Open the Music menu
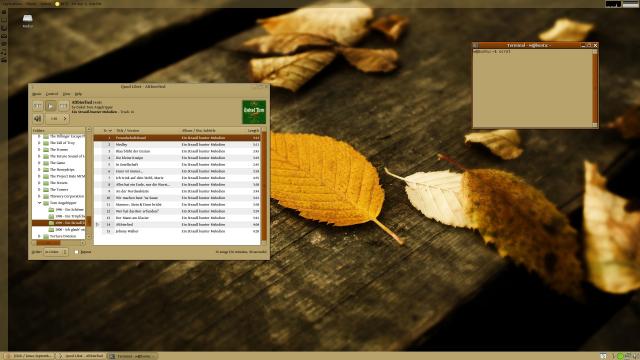Viewport: 640px width, 360px height. coord(37,94)
